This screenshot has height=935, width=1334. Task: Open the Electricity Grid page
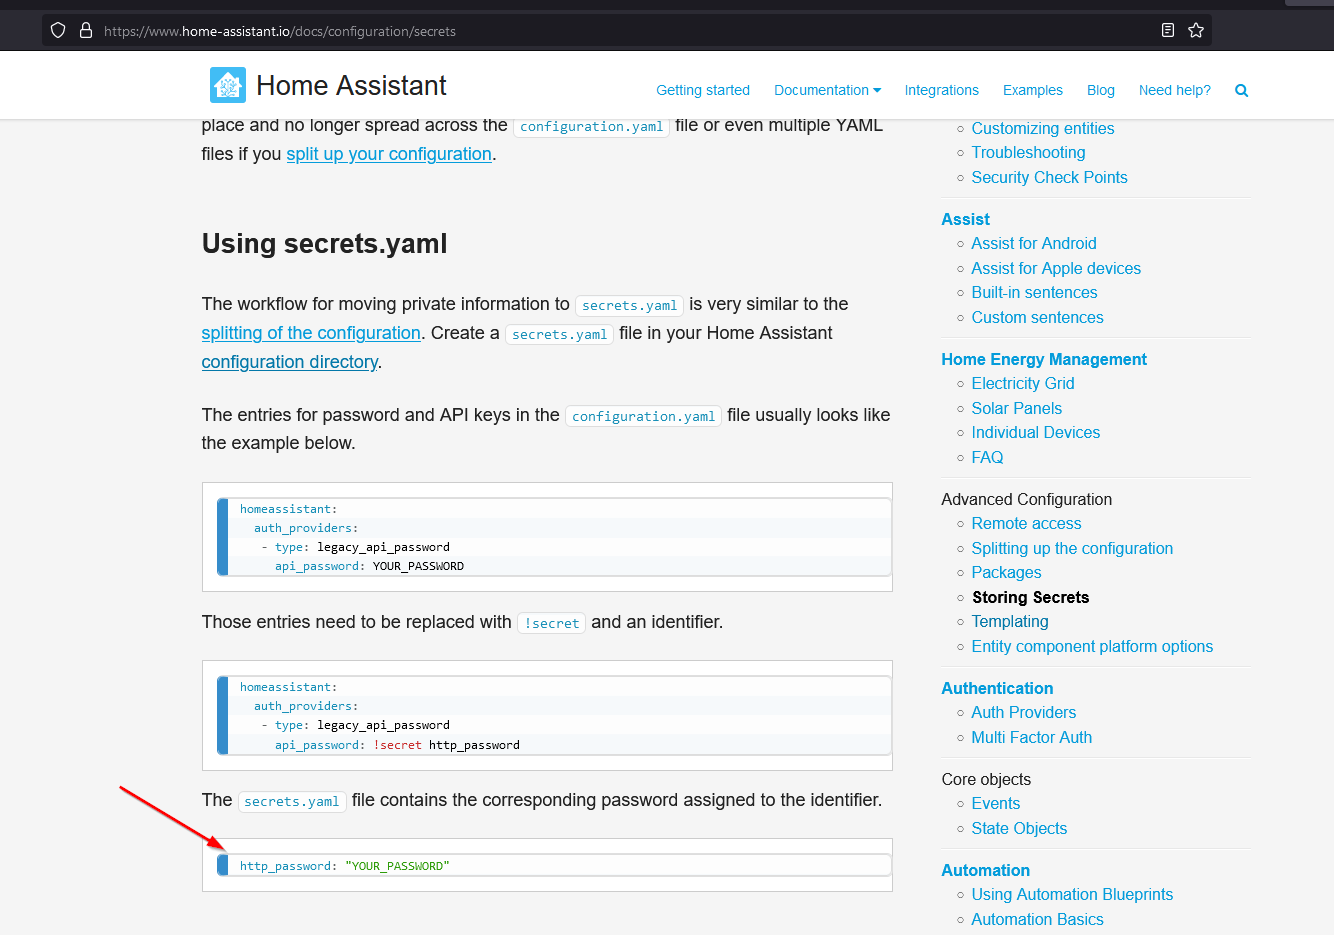click(x=1023, y=383)
